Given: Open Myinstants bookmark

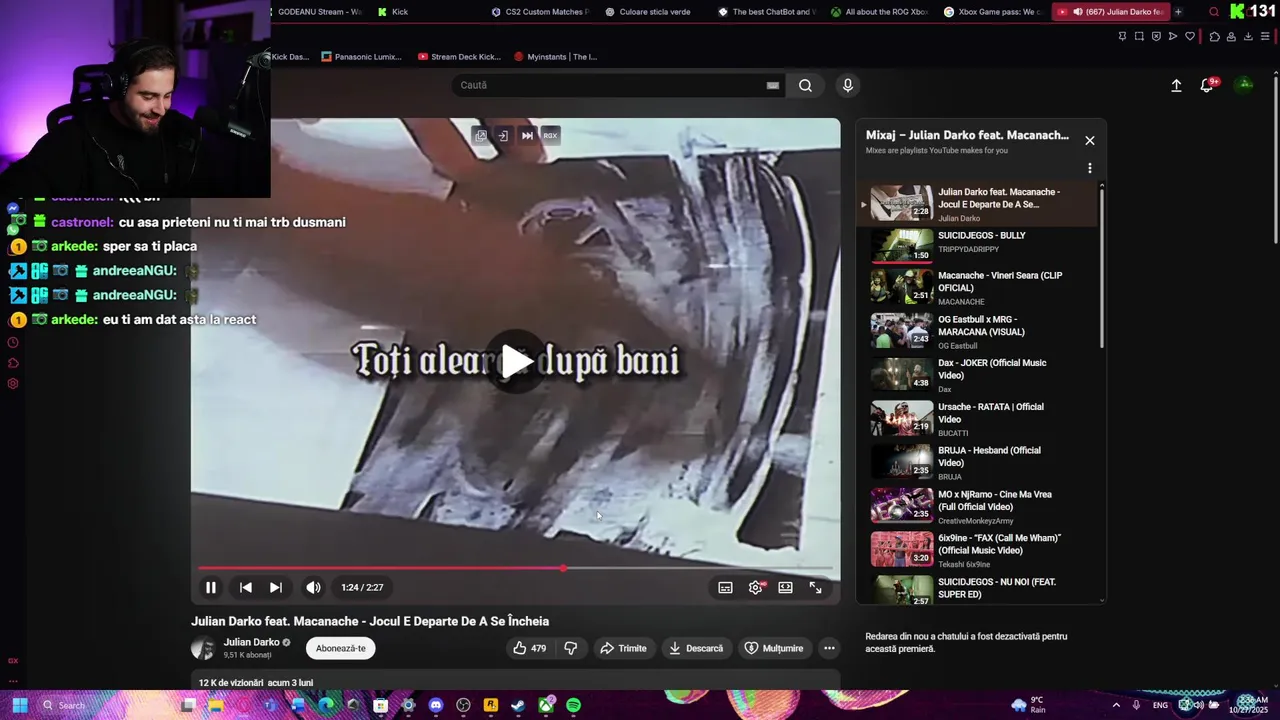Looking at the screenshot, I should click(555, 57).
